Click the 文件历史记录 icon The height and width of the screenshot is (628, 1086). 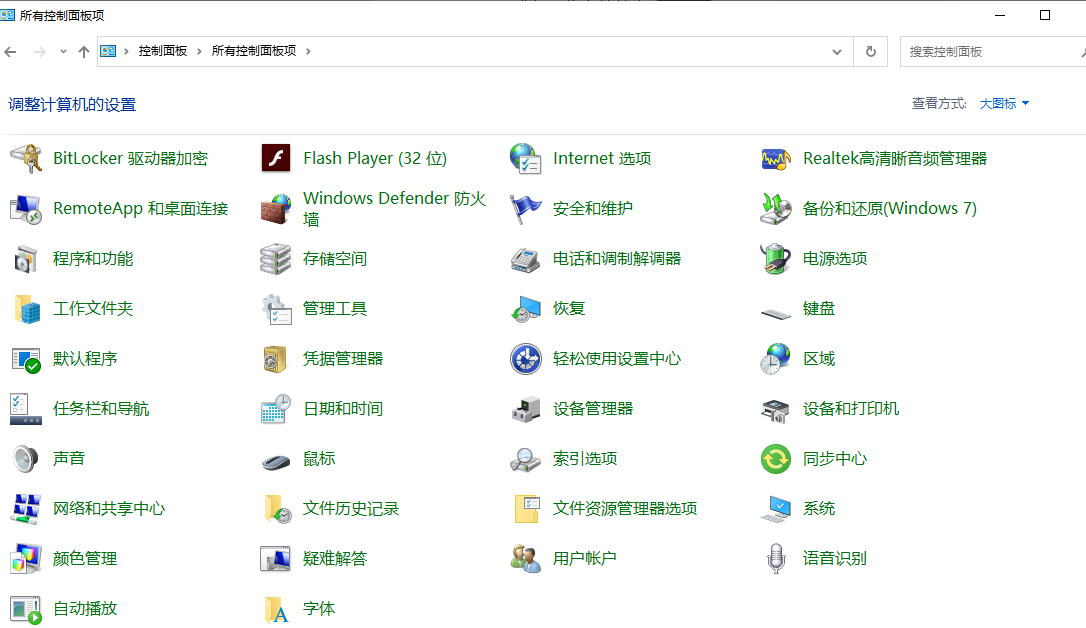coord(277,509)
